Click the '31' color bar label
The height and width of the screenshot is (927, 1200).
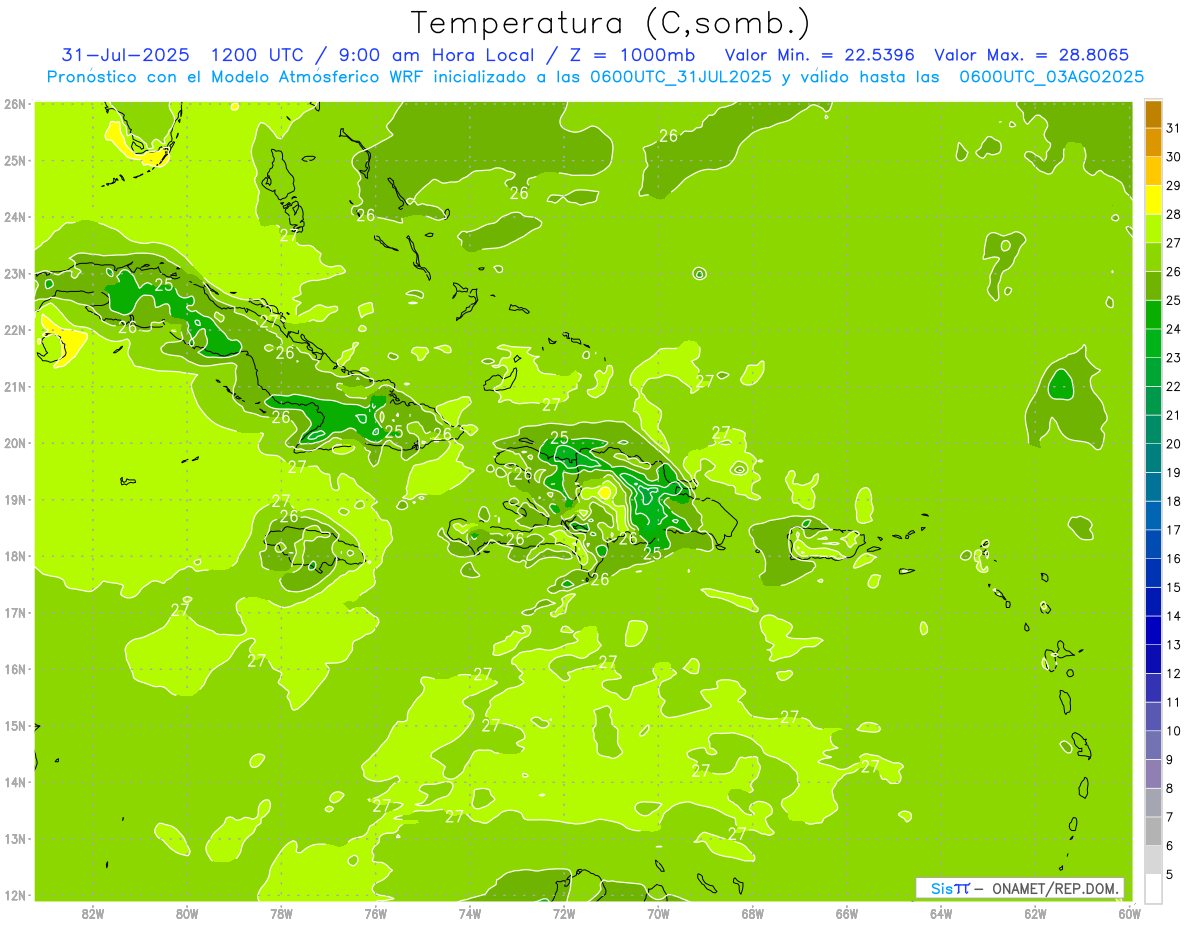[x=1173, y=128]
